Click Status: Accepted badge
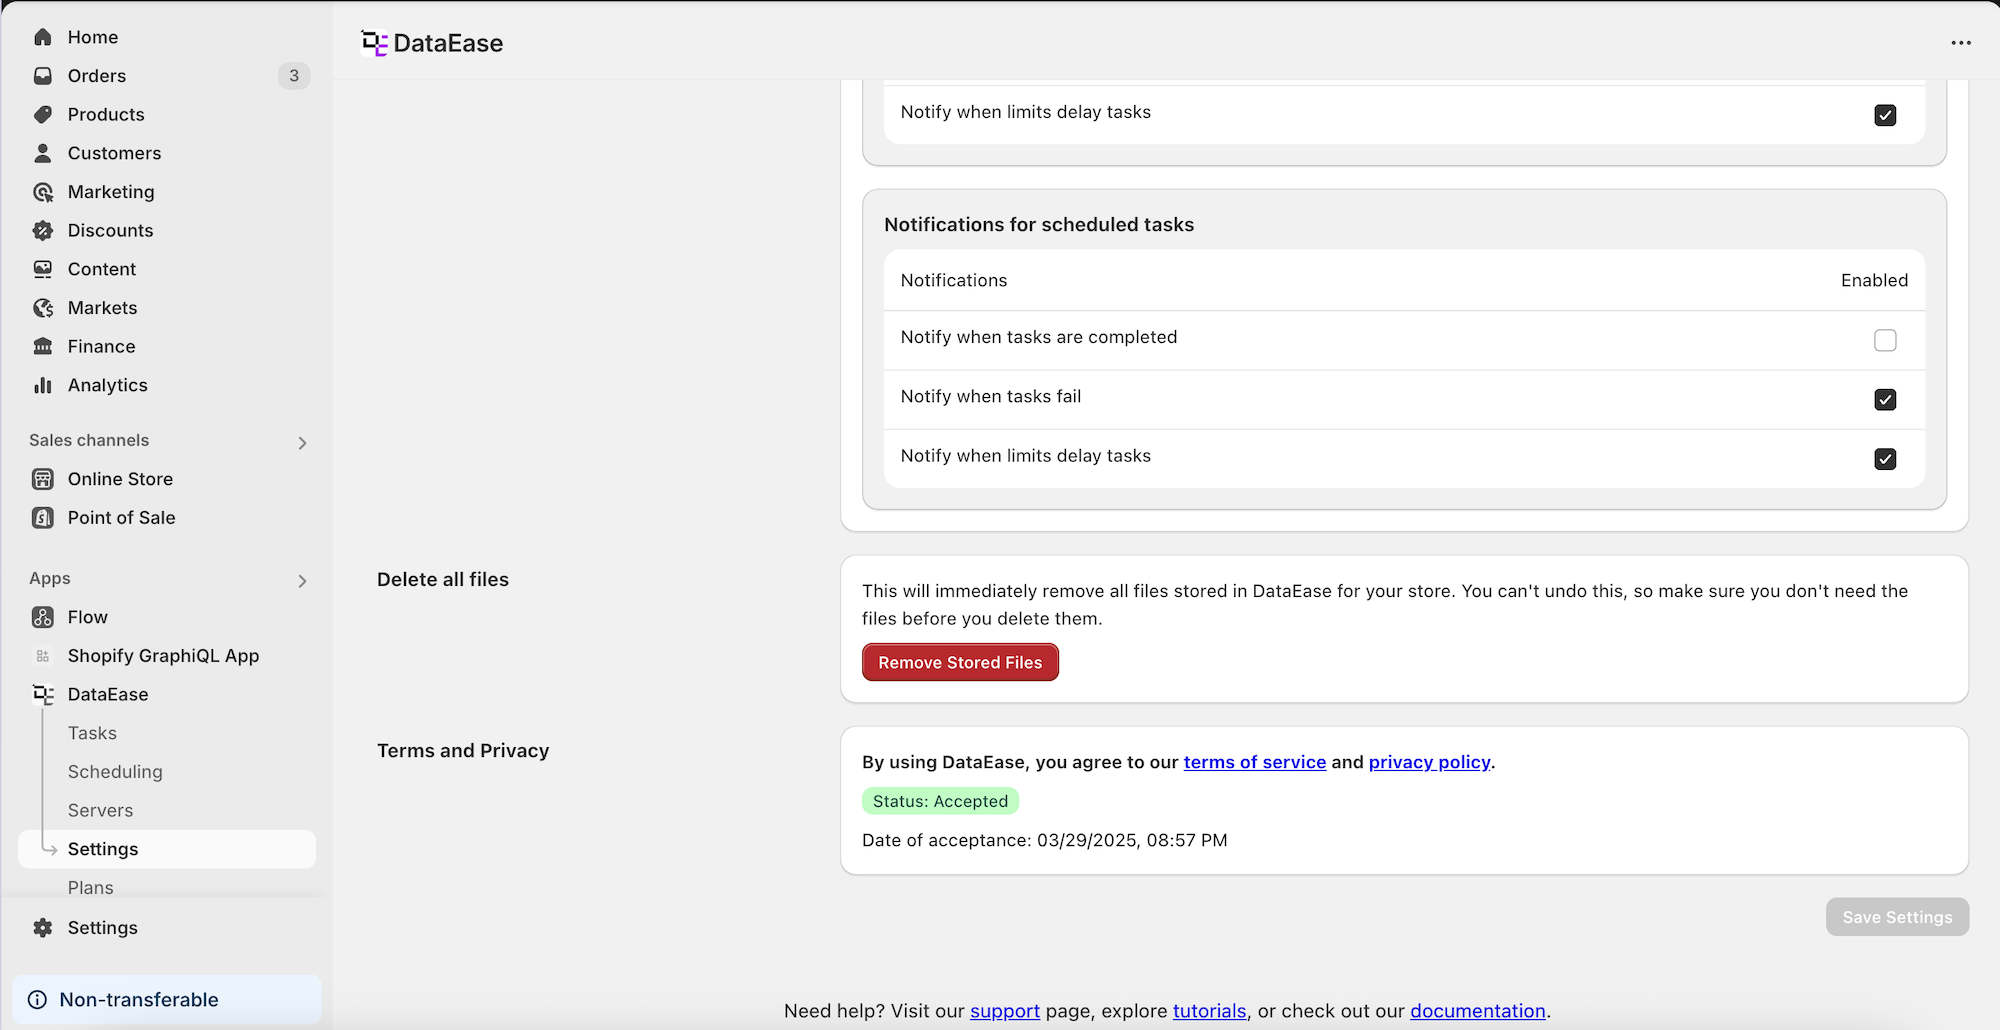This screenshot has height=1030, width=2000. 940,801
